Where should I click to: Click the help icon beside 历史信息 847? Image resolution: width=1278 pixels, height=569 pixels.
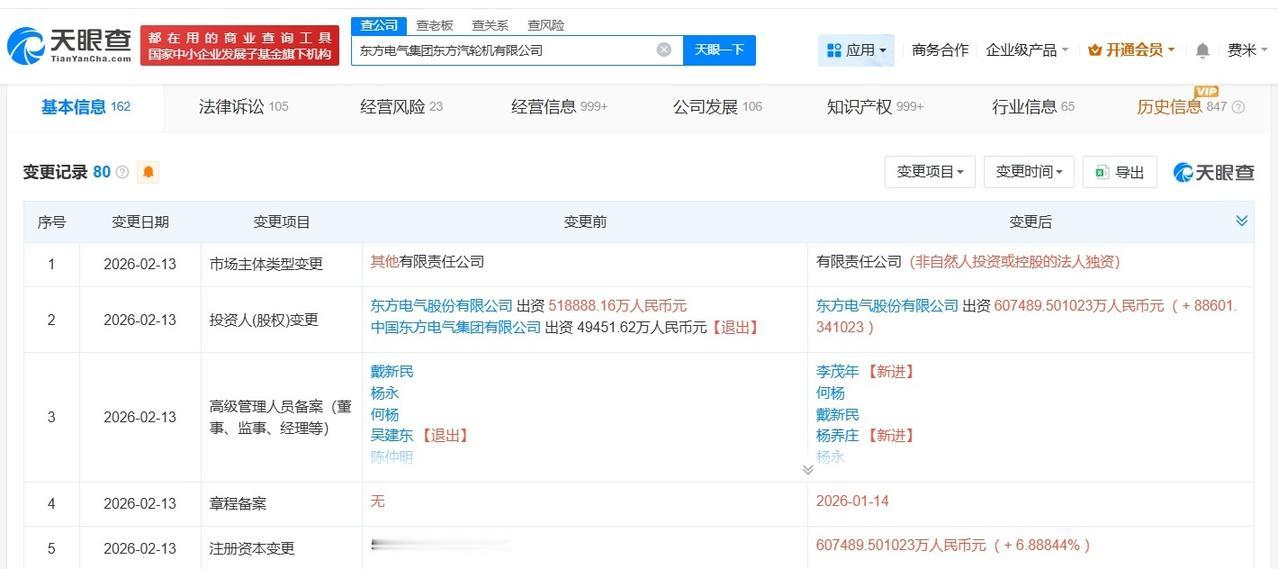tap(1238, 107)
